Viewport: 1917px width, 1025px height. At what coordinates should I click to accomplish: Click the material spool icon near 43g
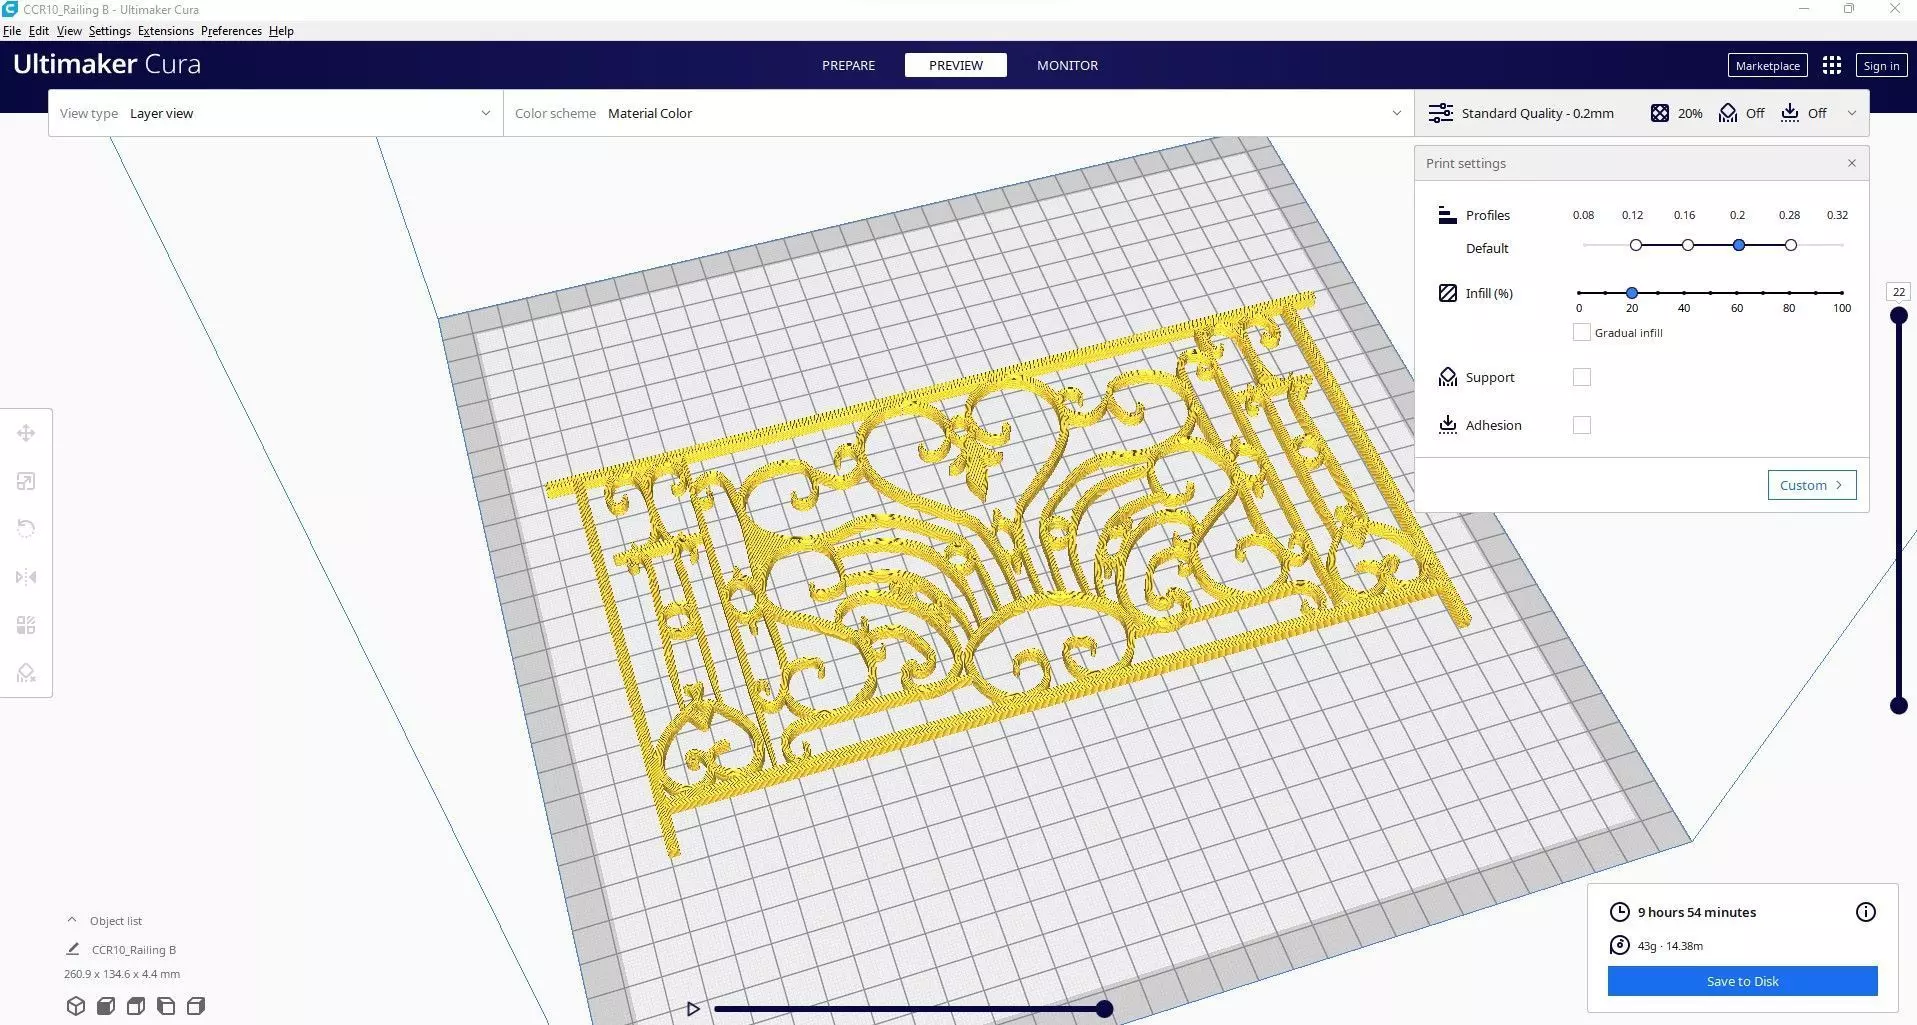point(1619,945)
